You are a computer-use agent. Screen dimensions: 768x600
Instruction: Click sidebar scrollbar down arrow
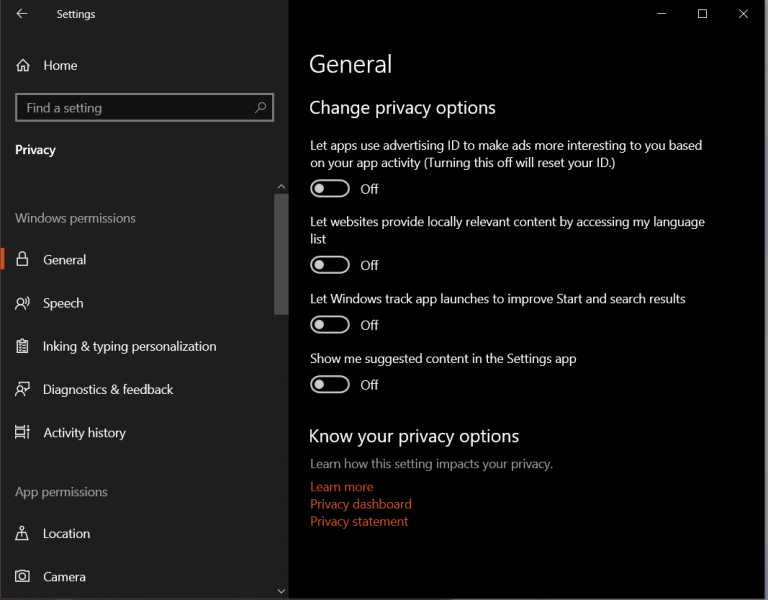point(281,591)
